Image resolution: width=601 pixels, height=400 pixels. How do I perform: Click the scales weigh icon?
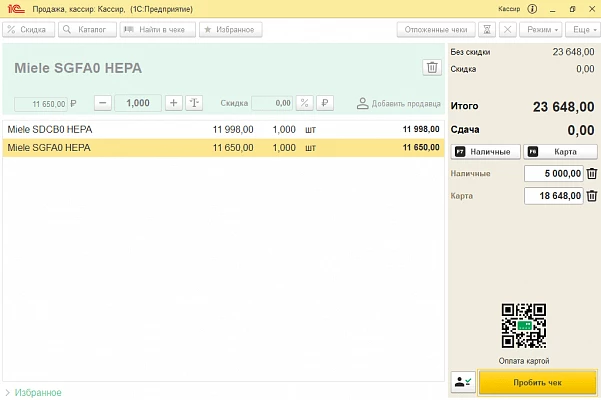pos(194,103)
